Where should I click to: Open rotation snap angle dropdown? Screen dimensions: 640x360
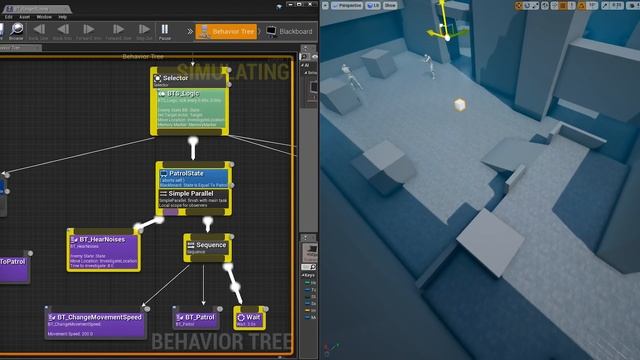pyautogui.click(x=593, y=5)
